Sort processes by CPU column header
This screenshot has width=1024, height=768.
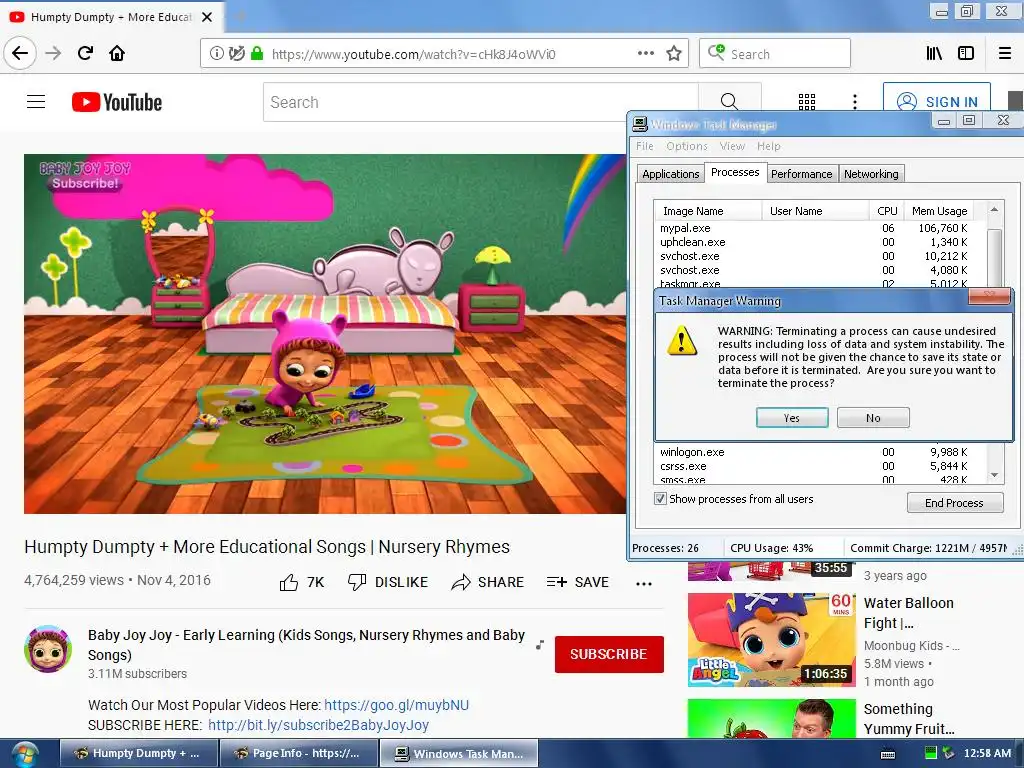pos(887,211)
